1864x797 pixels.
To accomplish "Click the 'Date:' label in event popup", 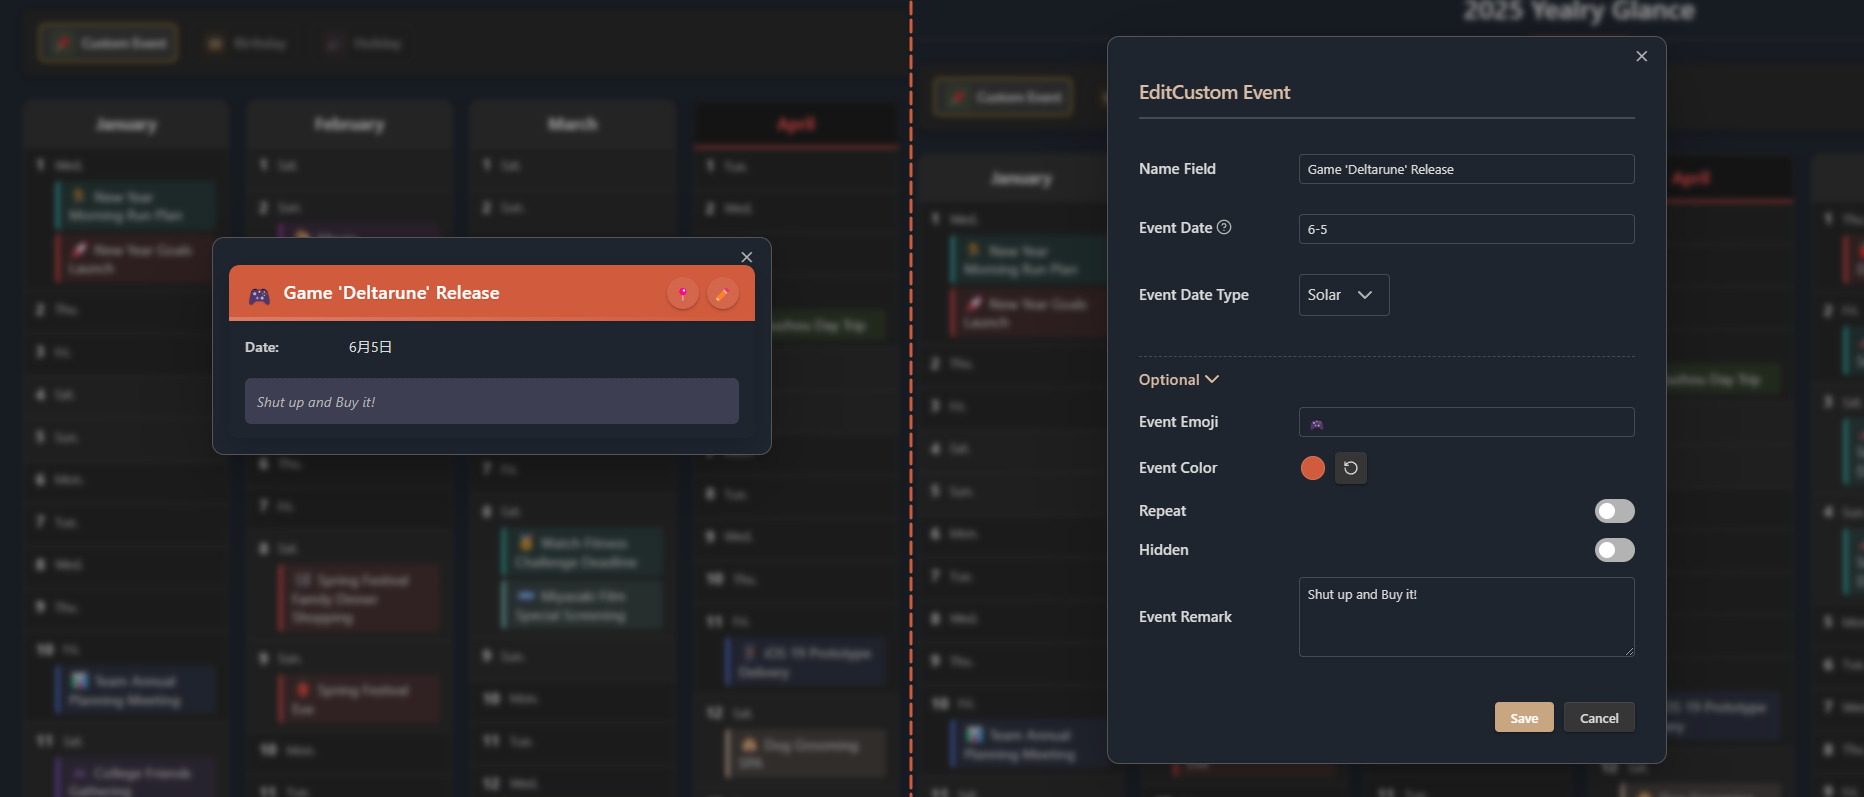I will coord(262,347).
